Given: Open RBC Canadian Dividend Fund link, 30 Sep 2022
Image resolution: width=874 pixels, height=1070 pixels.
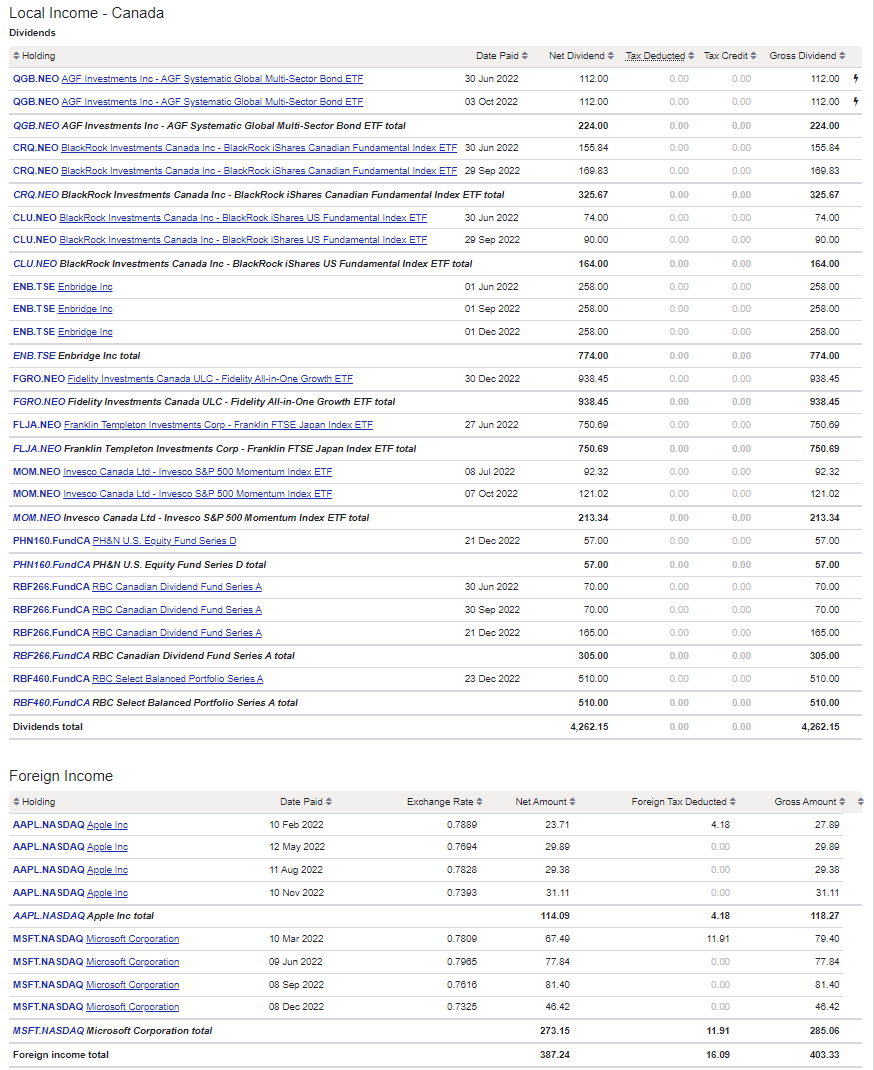Looking at the screenshot, I should [177, 610].
